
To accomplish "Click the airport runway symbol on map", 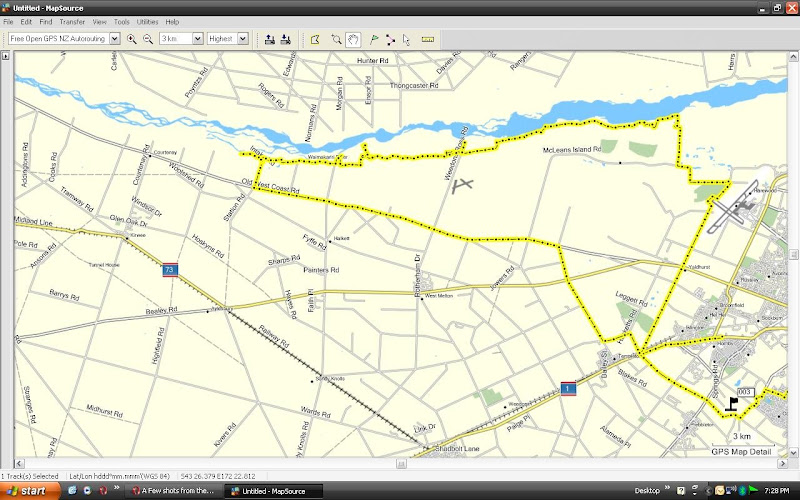I will tap(734, 208).
